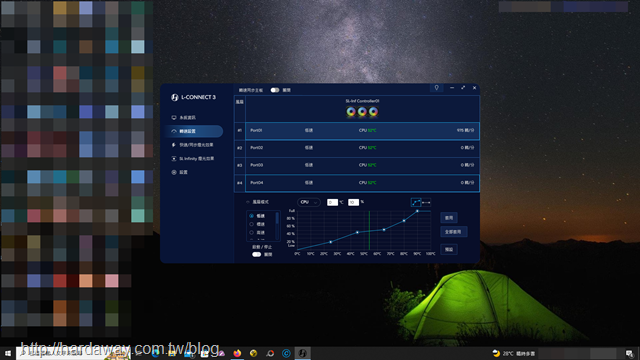Toggle the motherboard speed sync switch
The image size is (640, 360).
[x=275, y=90]
